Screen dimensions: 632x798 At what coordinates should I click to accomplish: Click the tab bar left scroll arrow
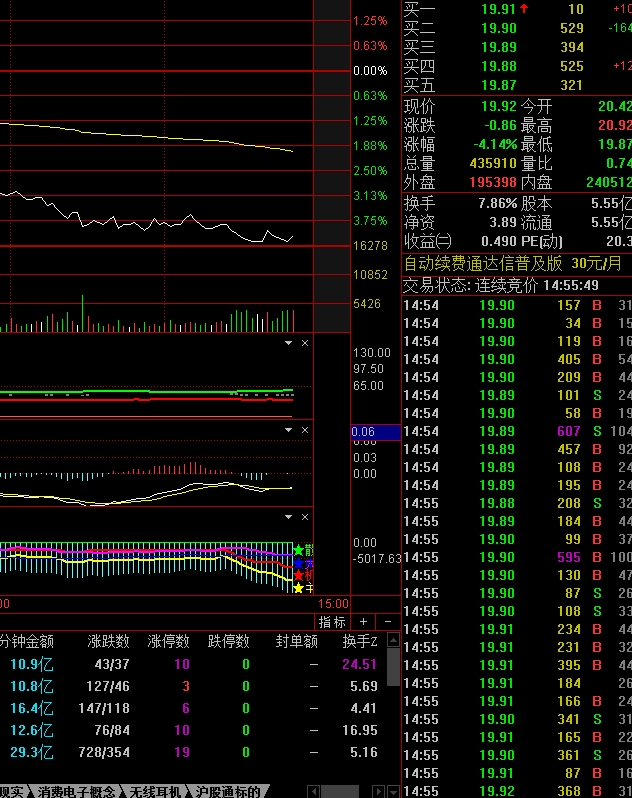(314, 792)
